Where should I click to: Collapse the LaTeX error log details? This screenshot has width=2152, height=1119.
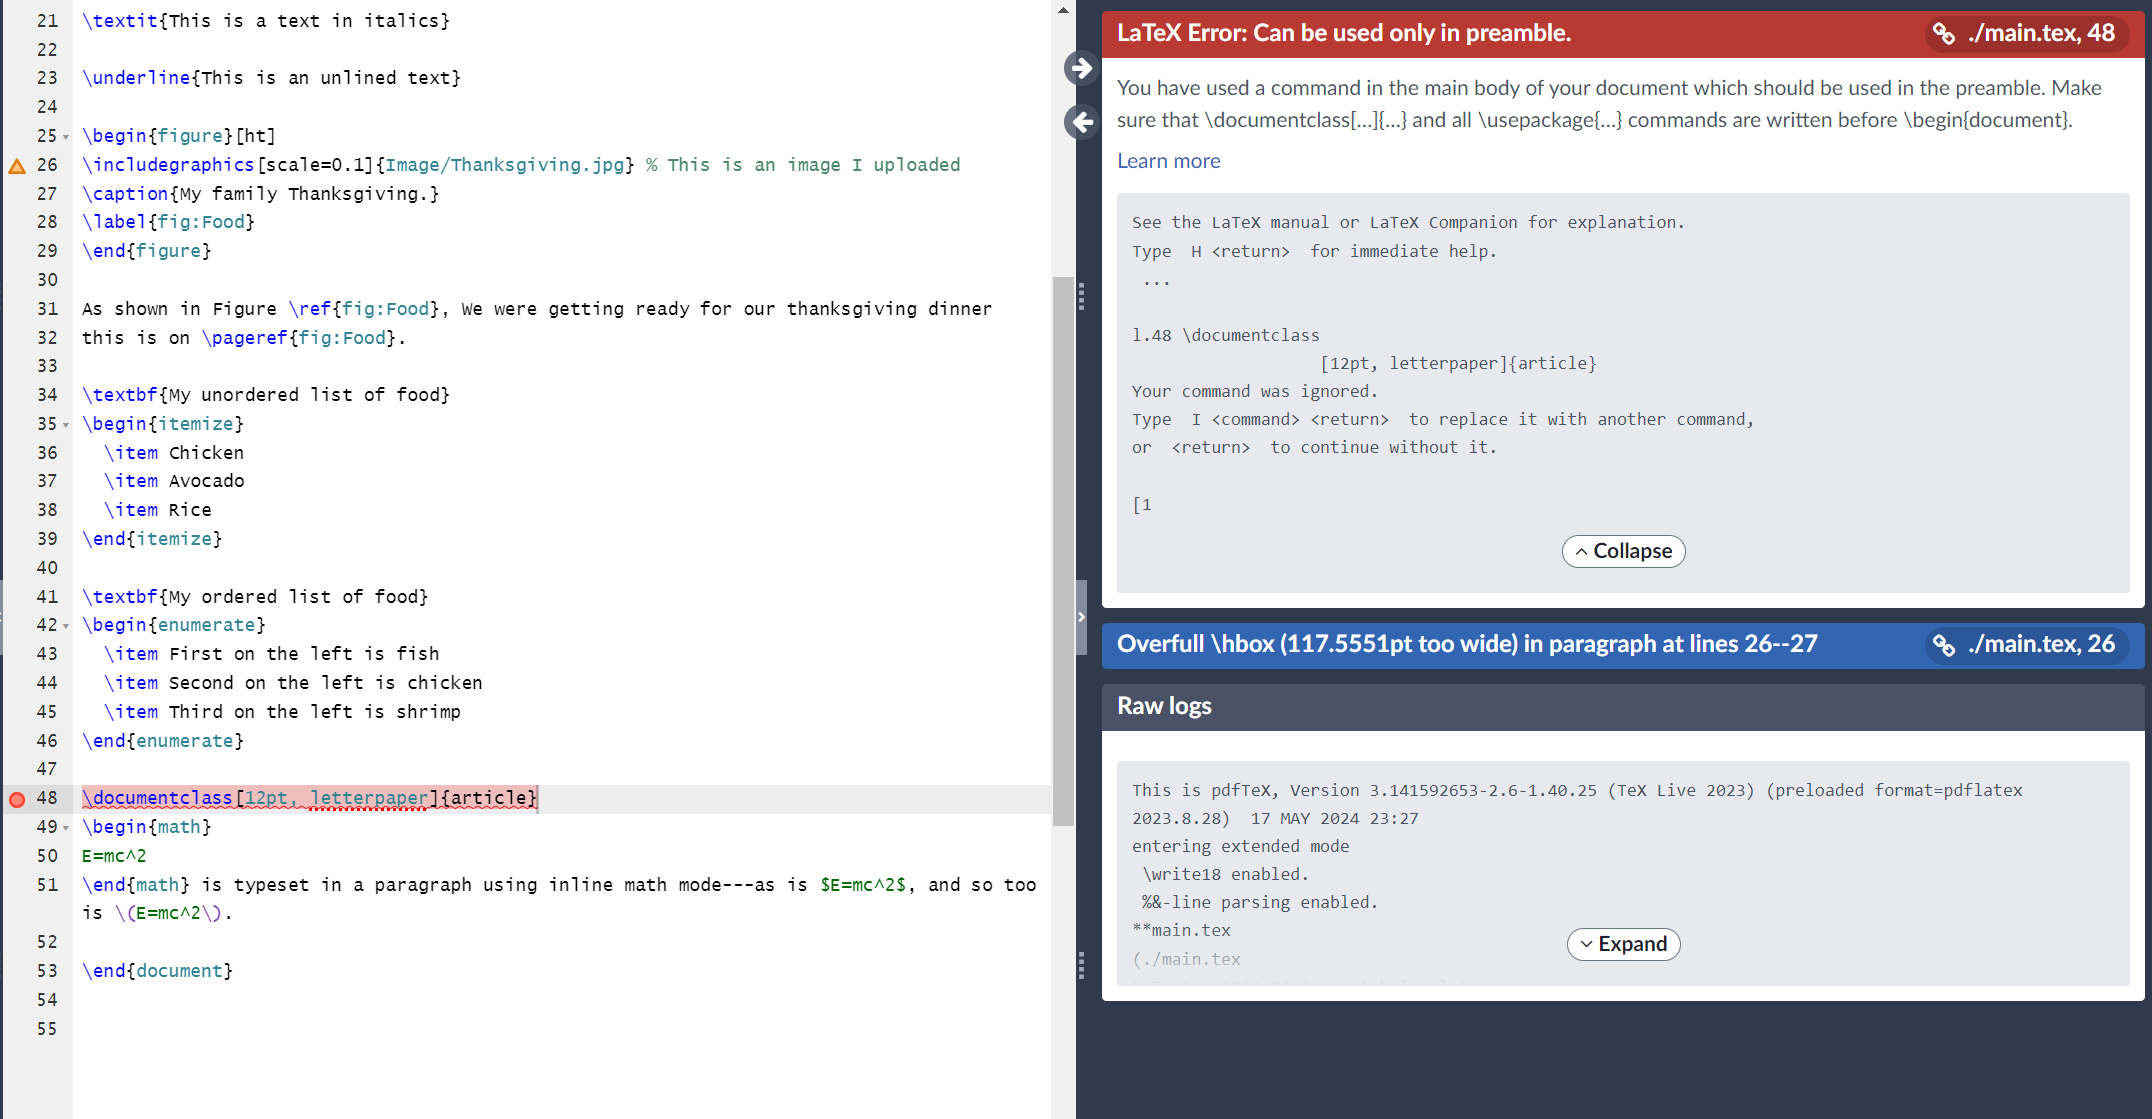(1622, 551)
